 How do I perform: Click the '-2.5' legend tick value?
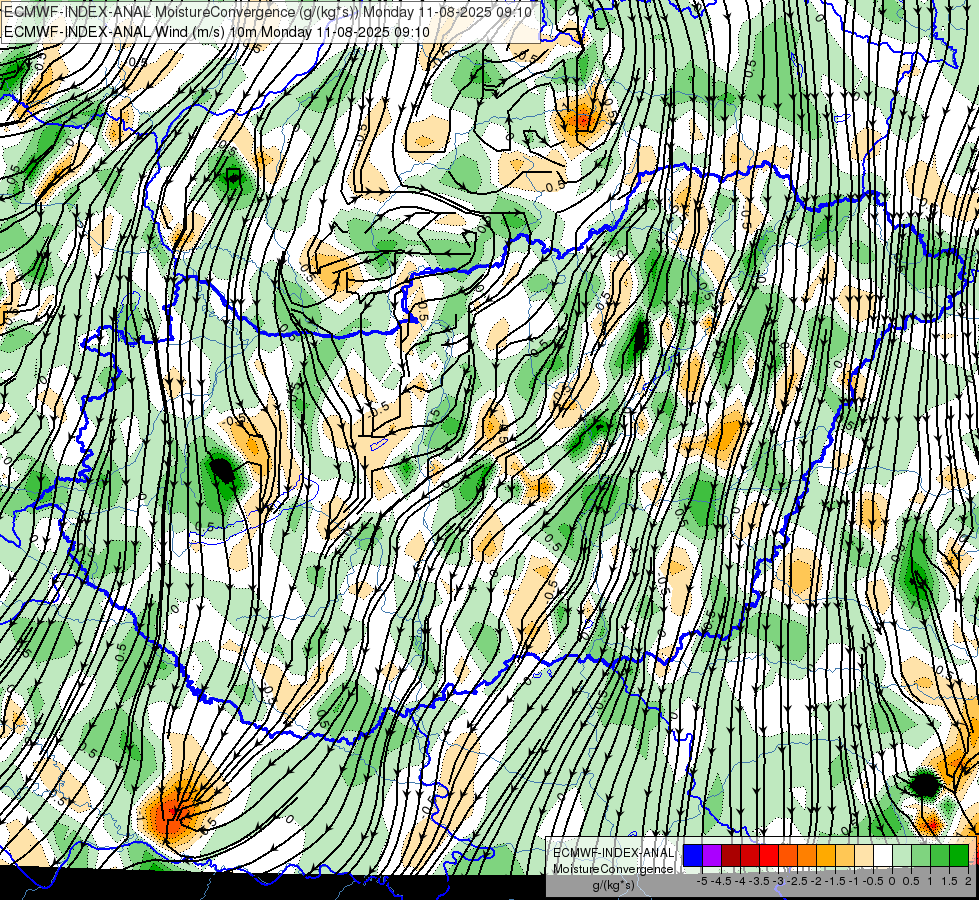(x=797, y=881)
